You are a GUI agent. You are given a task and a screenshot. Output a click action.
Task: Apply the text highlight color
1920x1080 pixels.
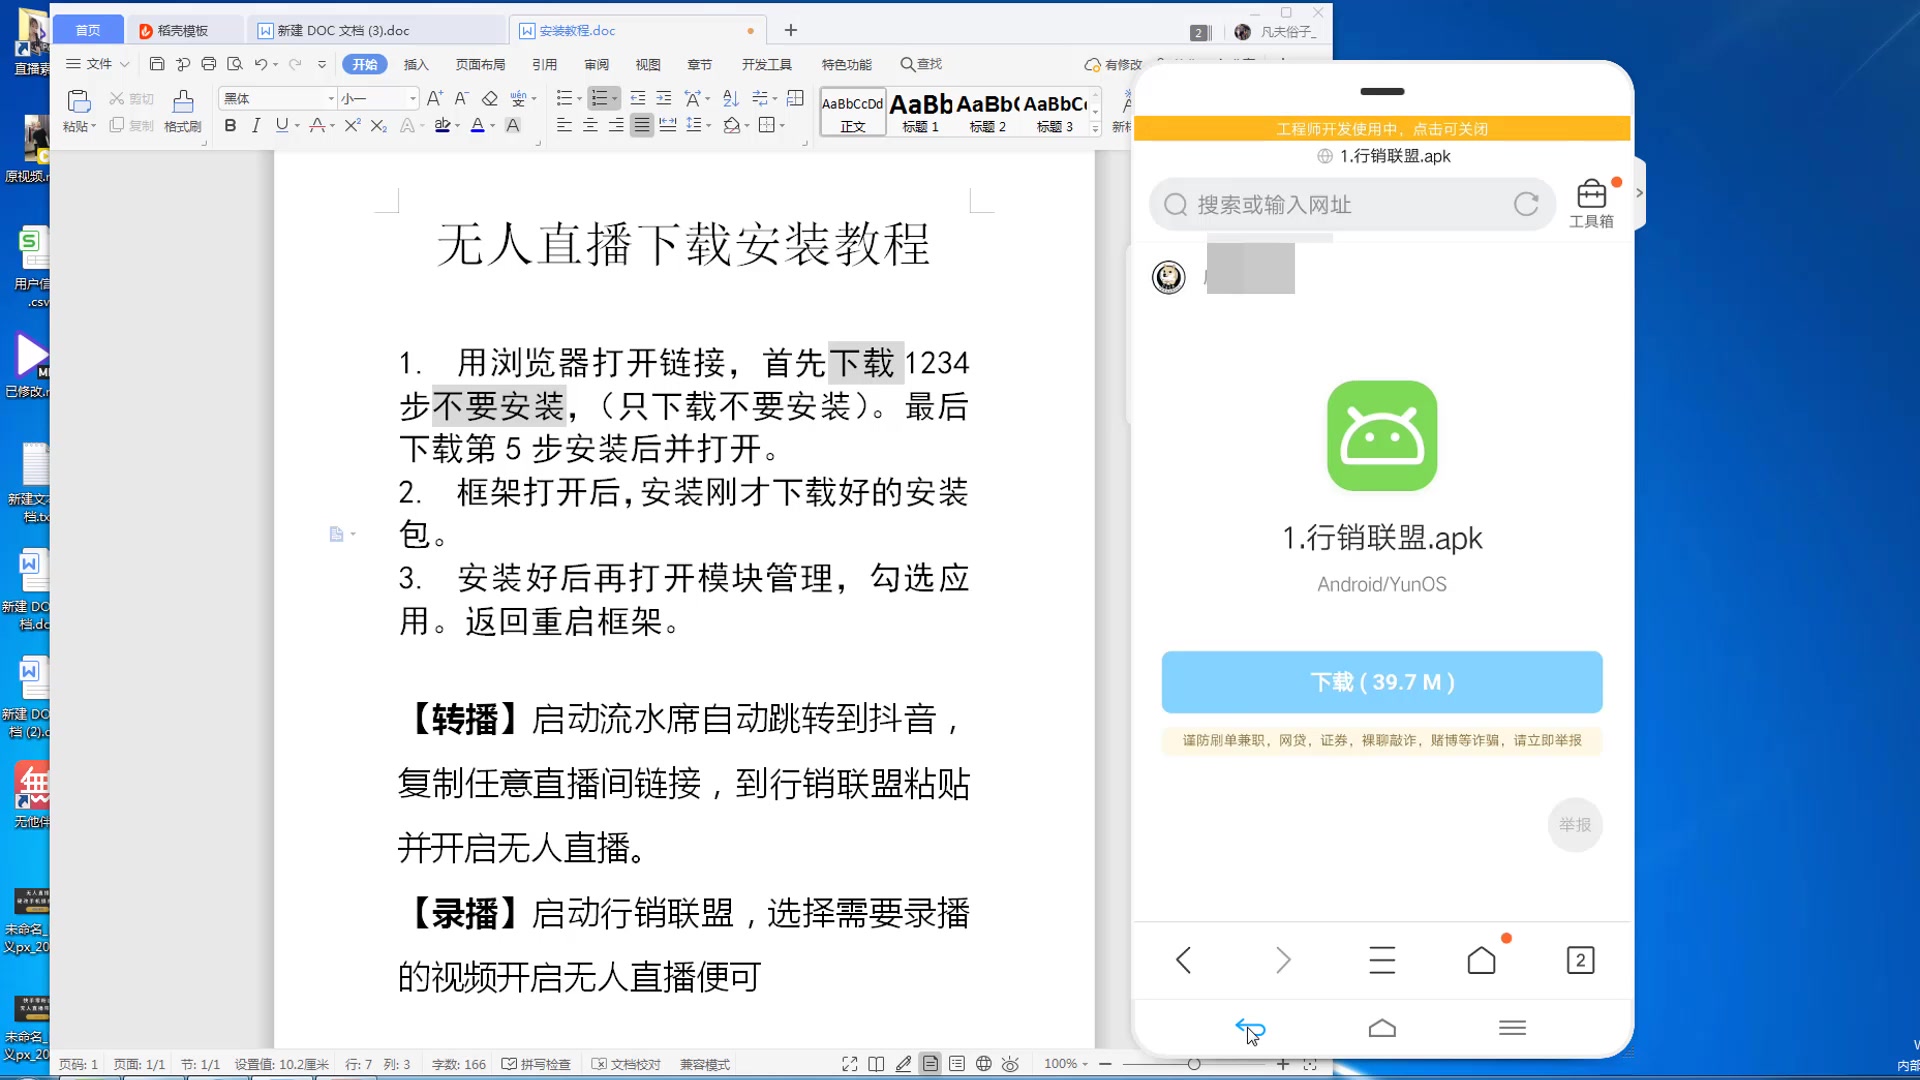[442, 125]
